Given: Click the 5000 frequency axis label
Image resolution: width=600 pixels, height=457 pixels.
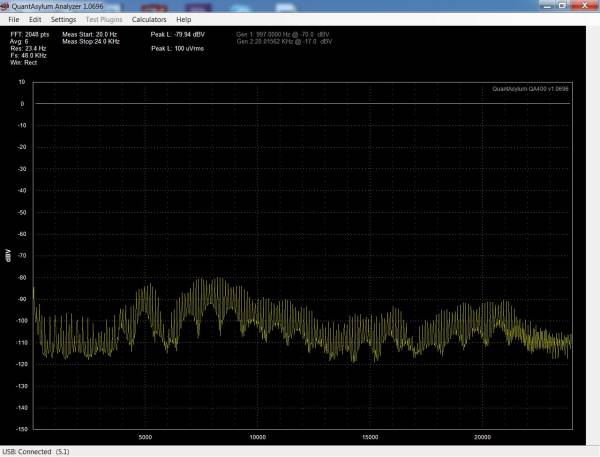Looking at the screenshot, I should [145, 437].
